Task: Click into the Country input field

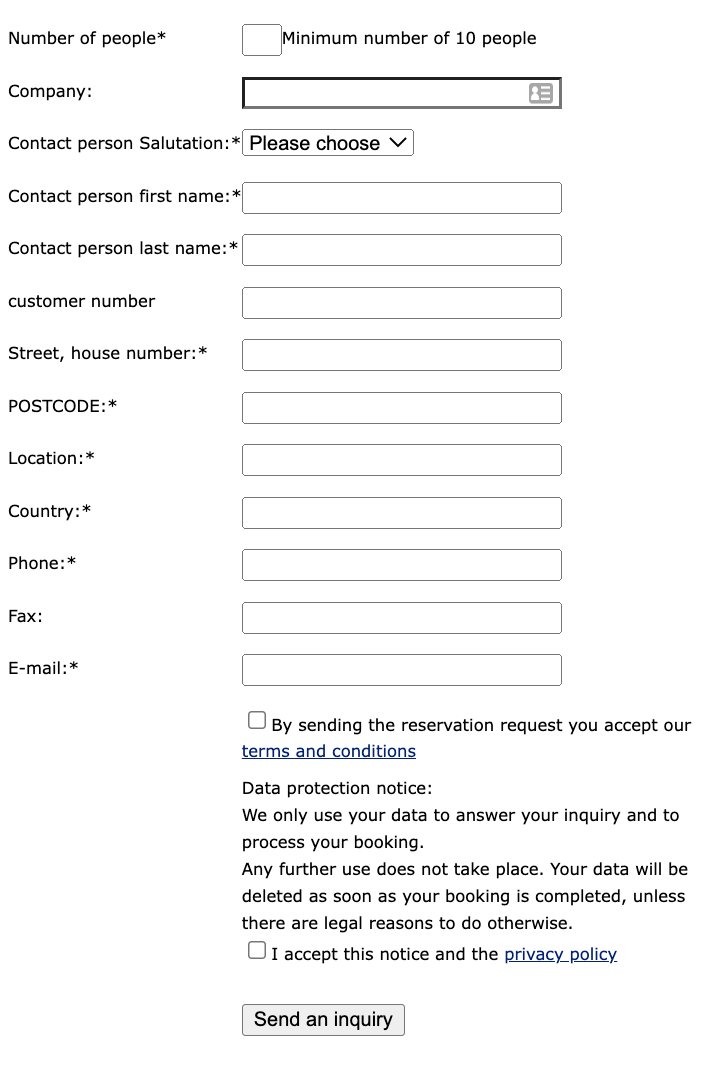Action: tap(402, 513)
